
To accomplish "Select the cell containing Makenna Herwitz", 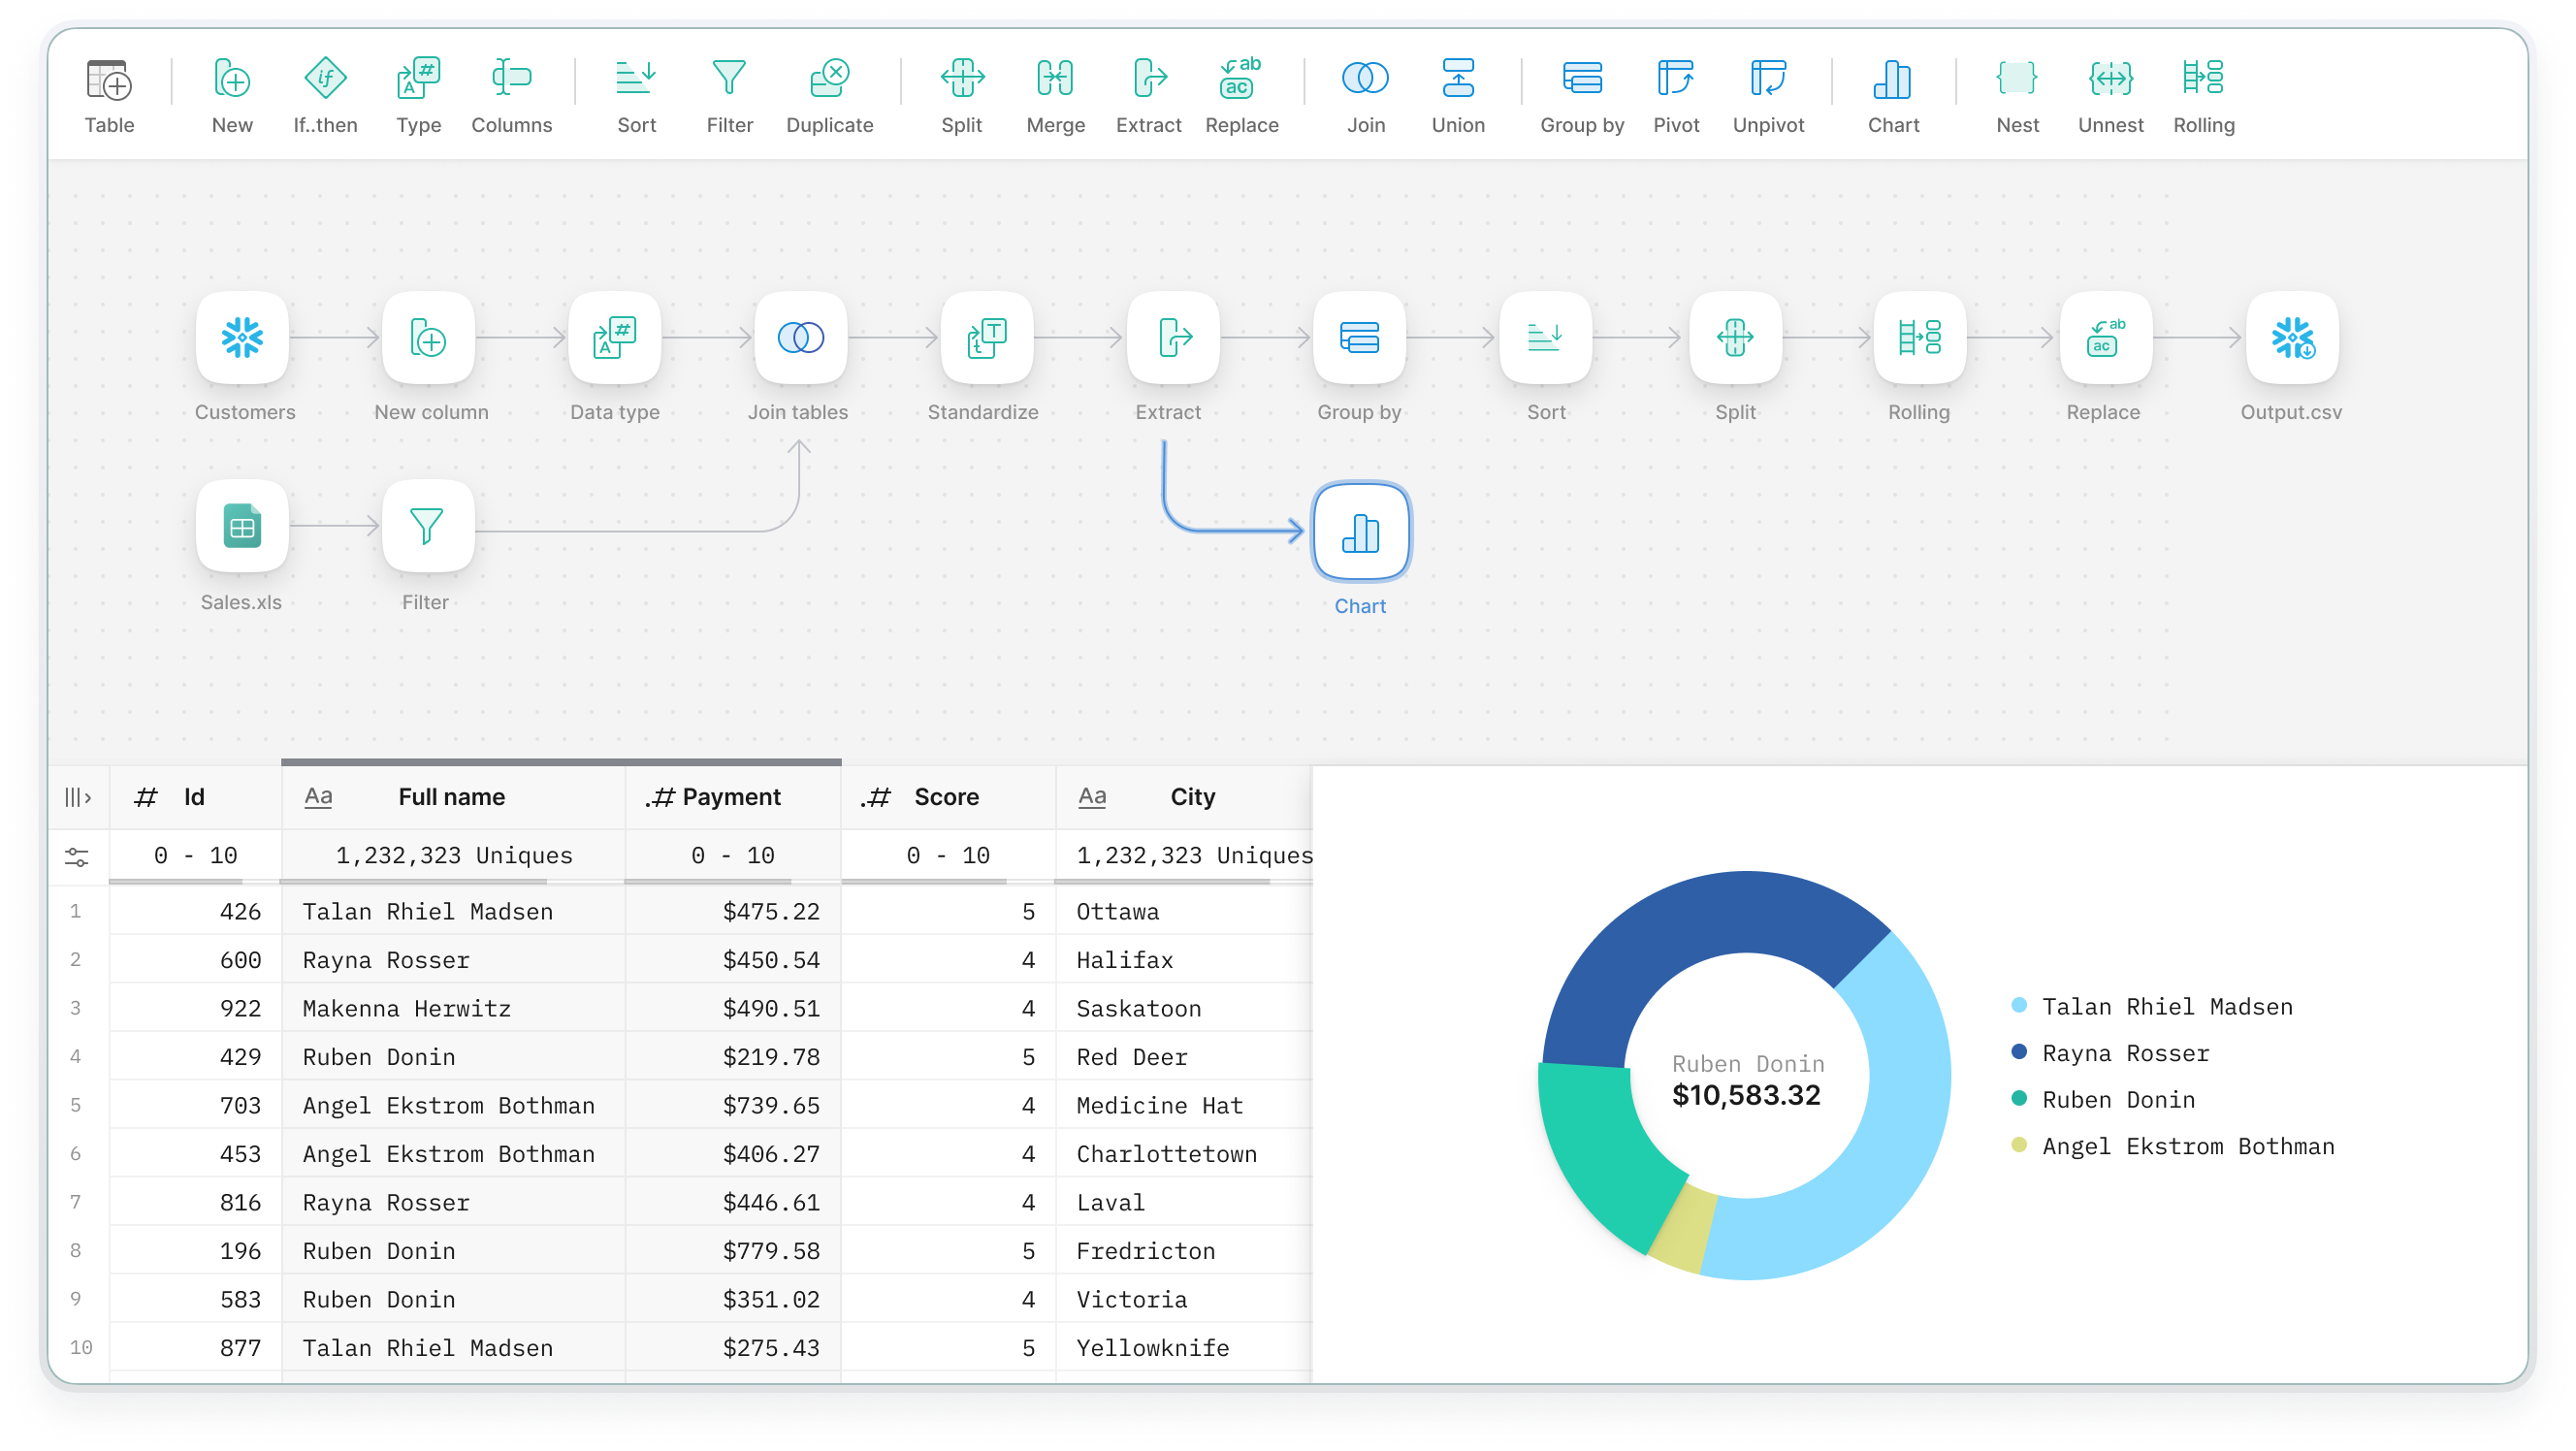I will (407, 1008).
